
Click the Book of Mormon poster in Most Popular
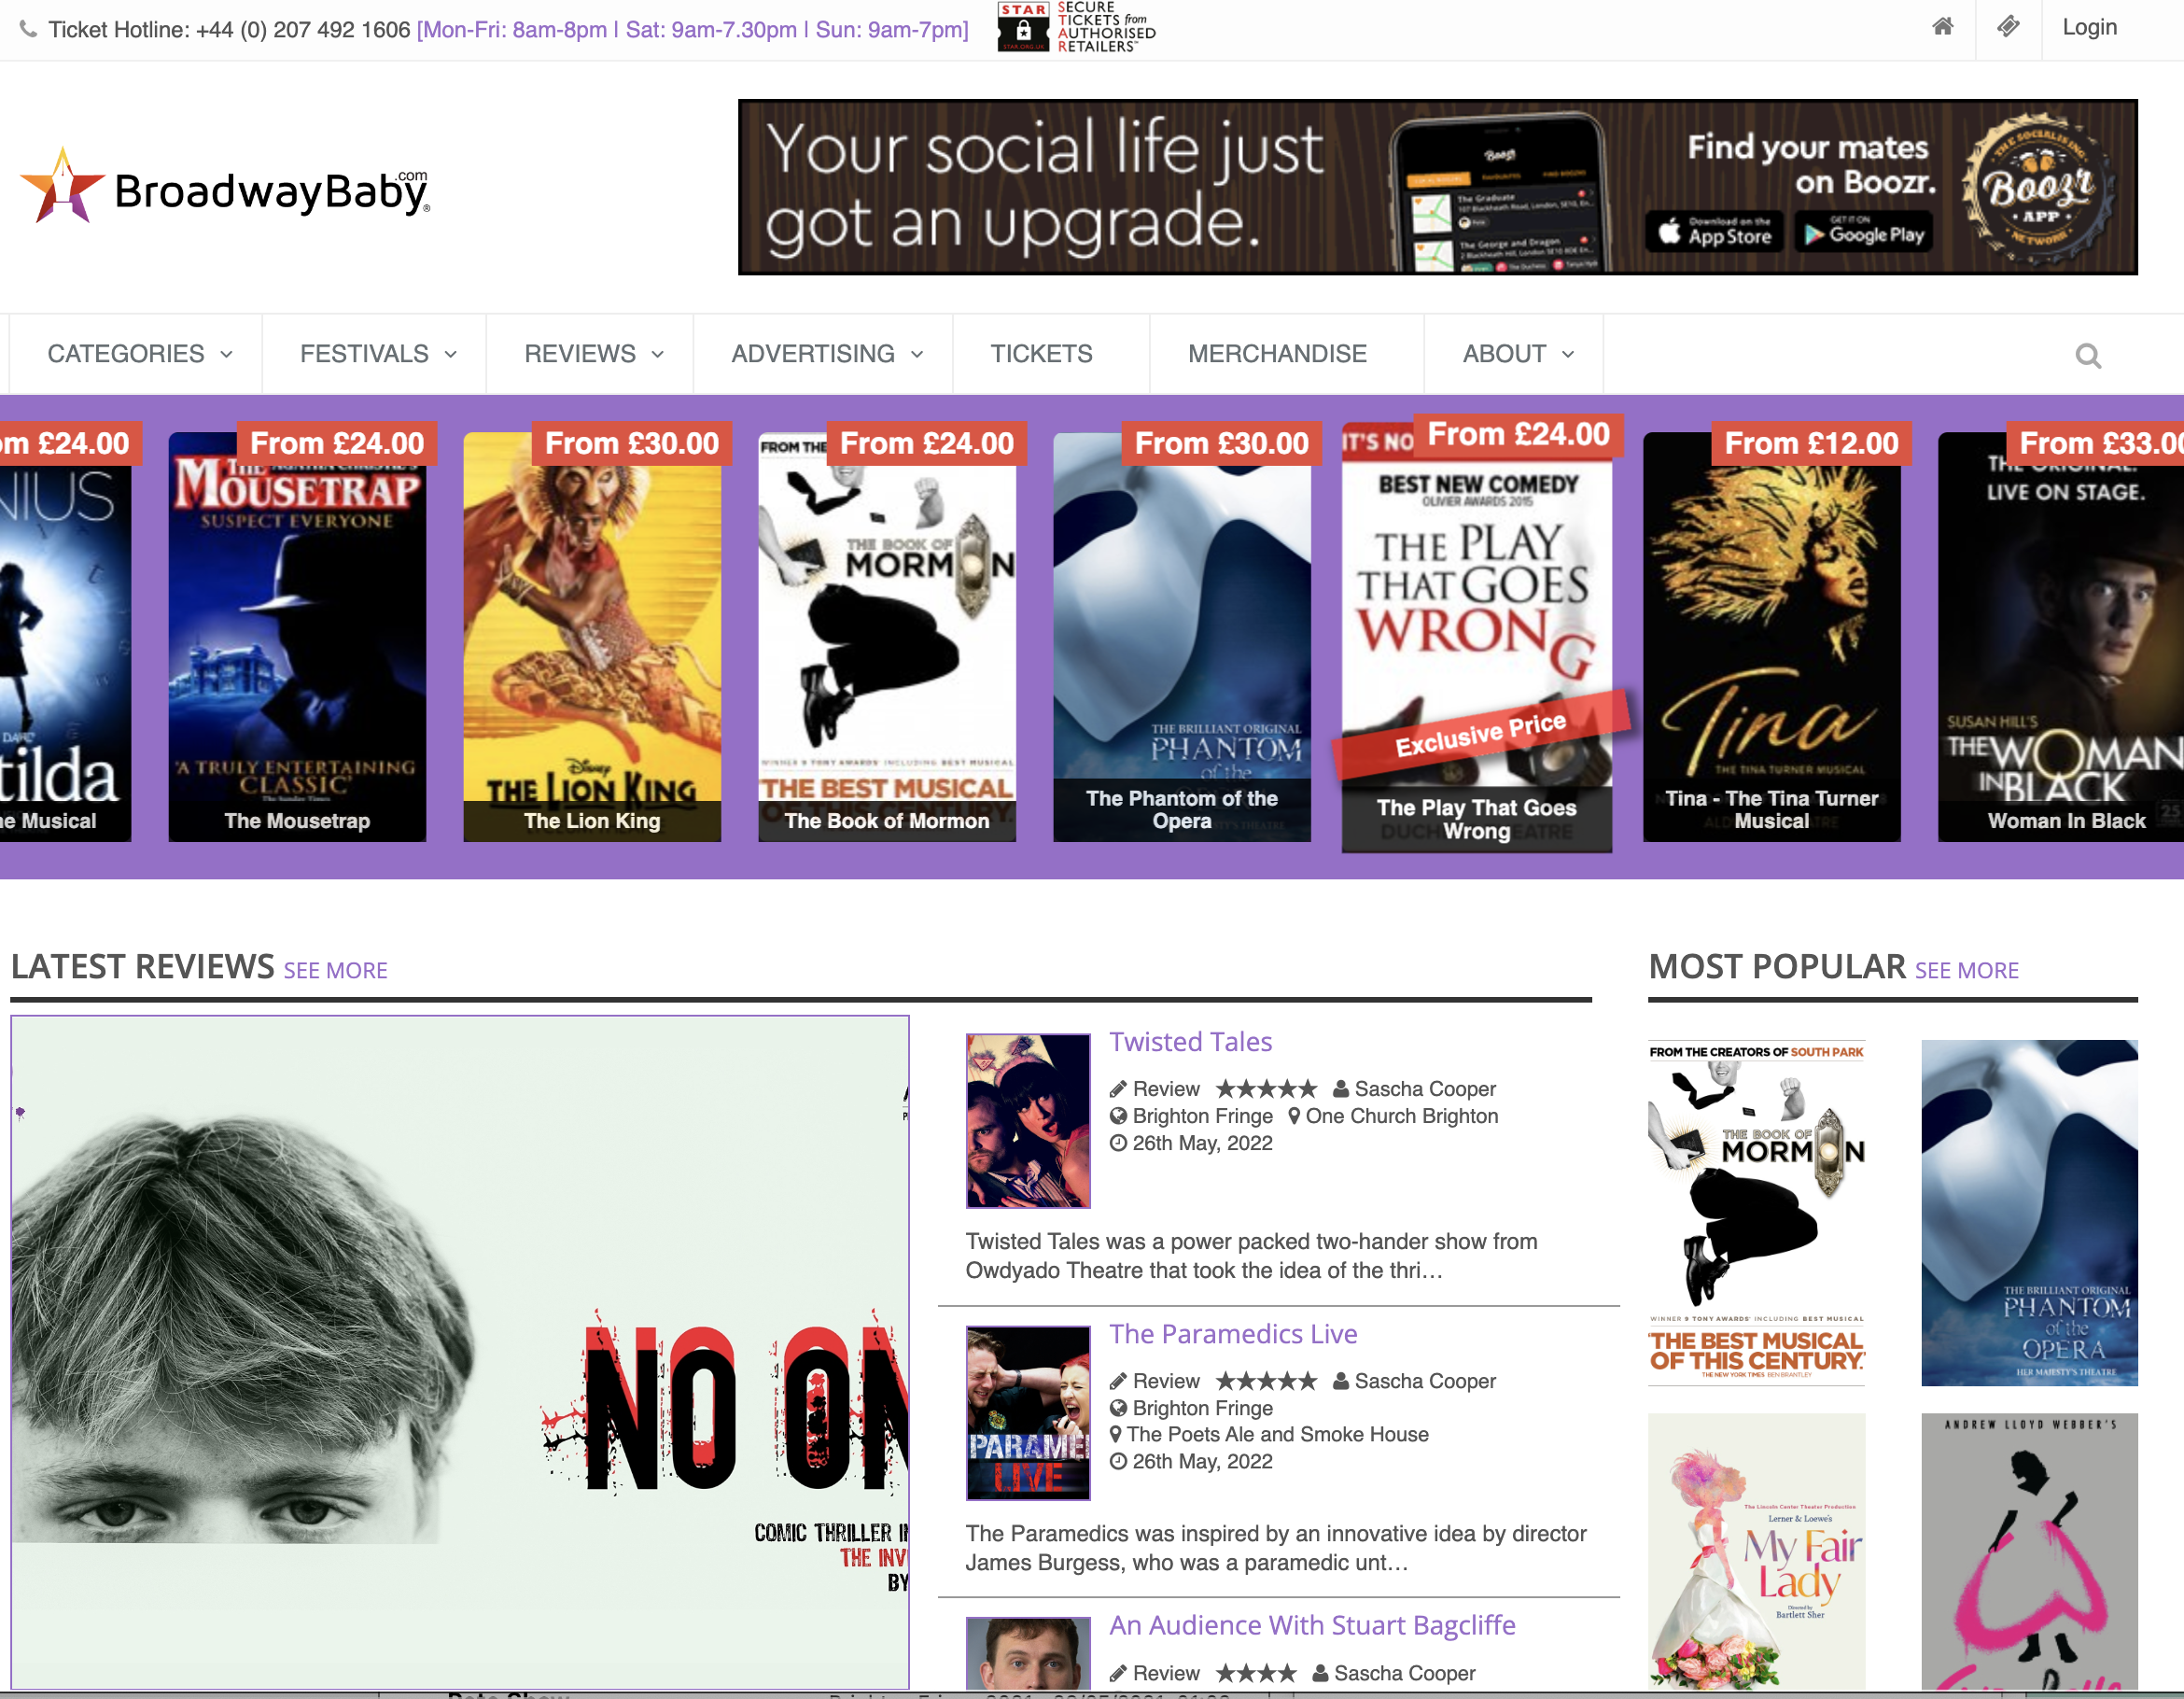point(1756,1213)
